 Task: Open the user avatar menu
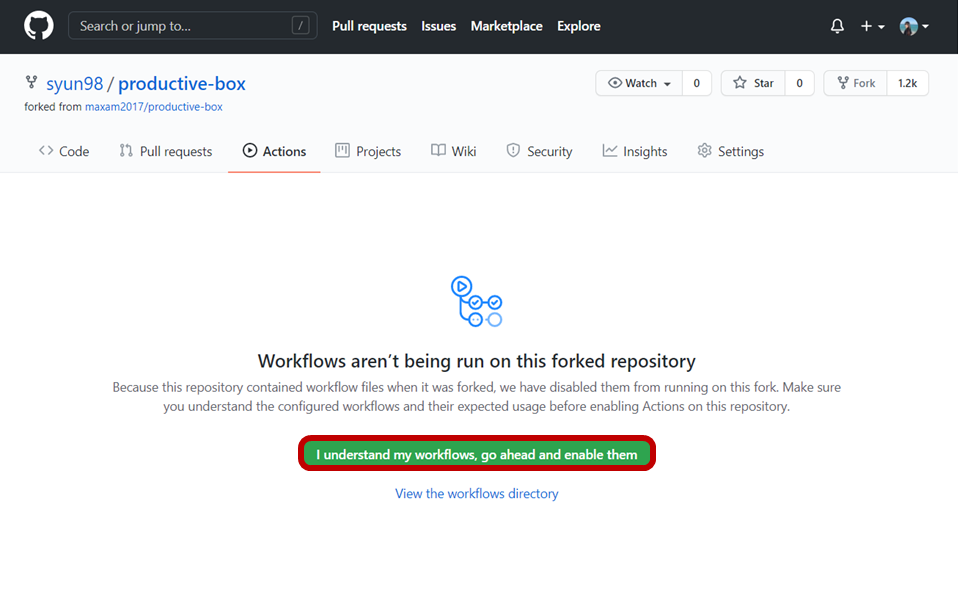click(914, 26)
